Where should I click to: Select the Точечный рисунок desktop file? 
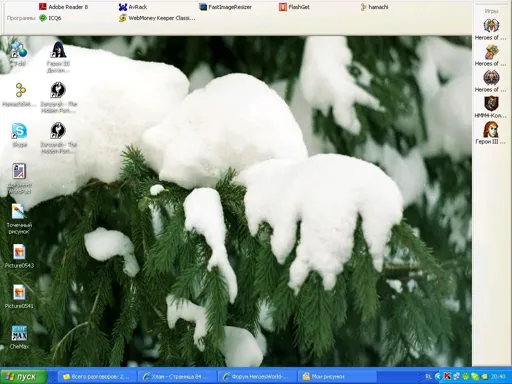click(x=19, y=219)
